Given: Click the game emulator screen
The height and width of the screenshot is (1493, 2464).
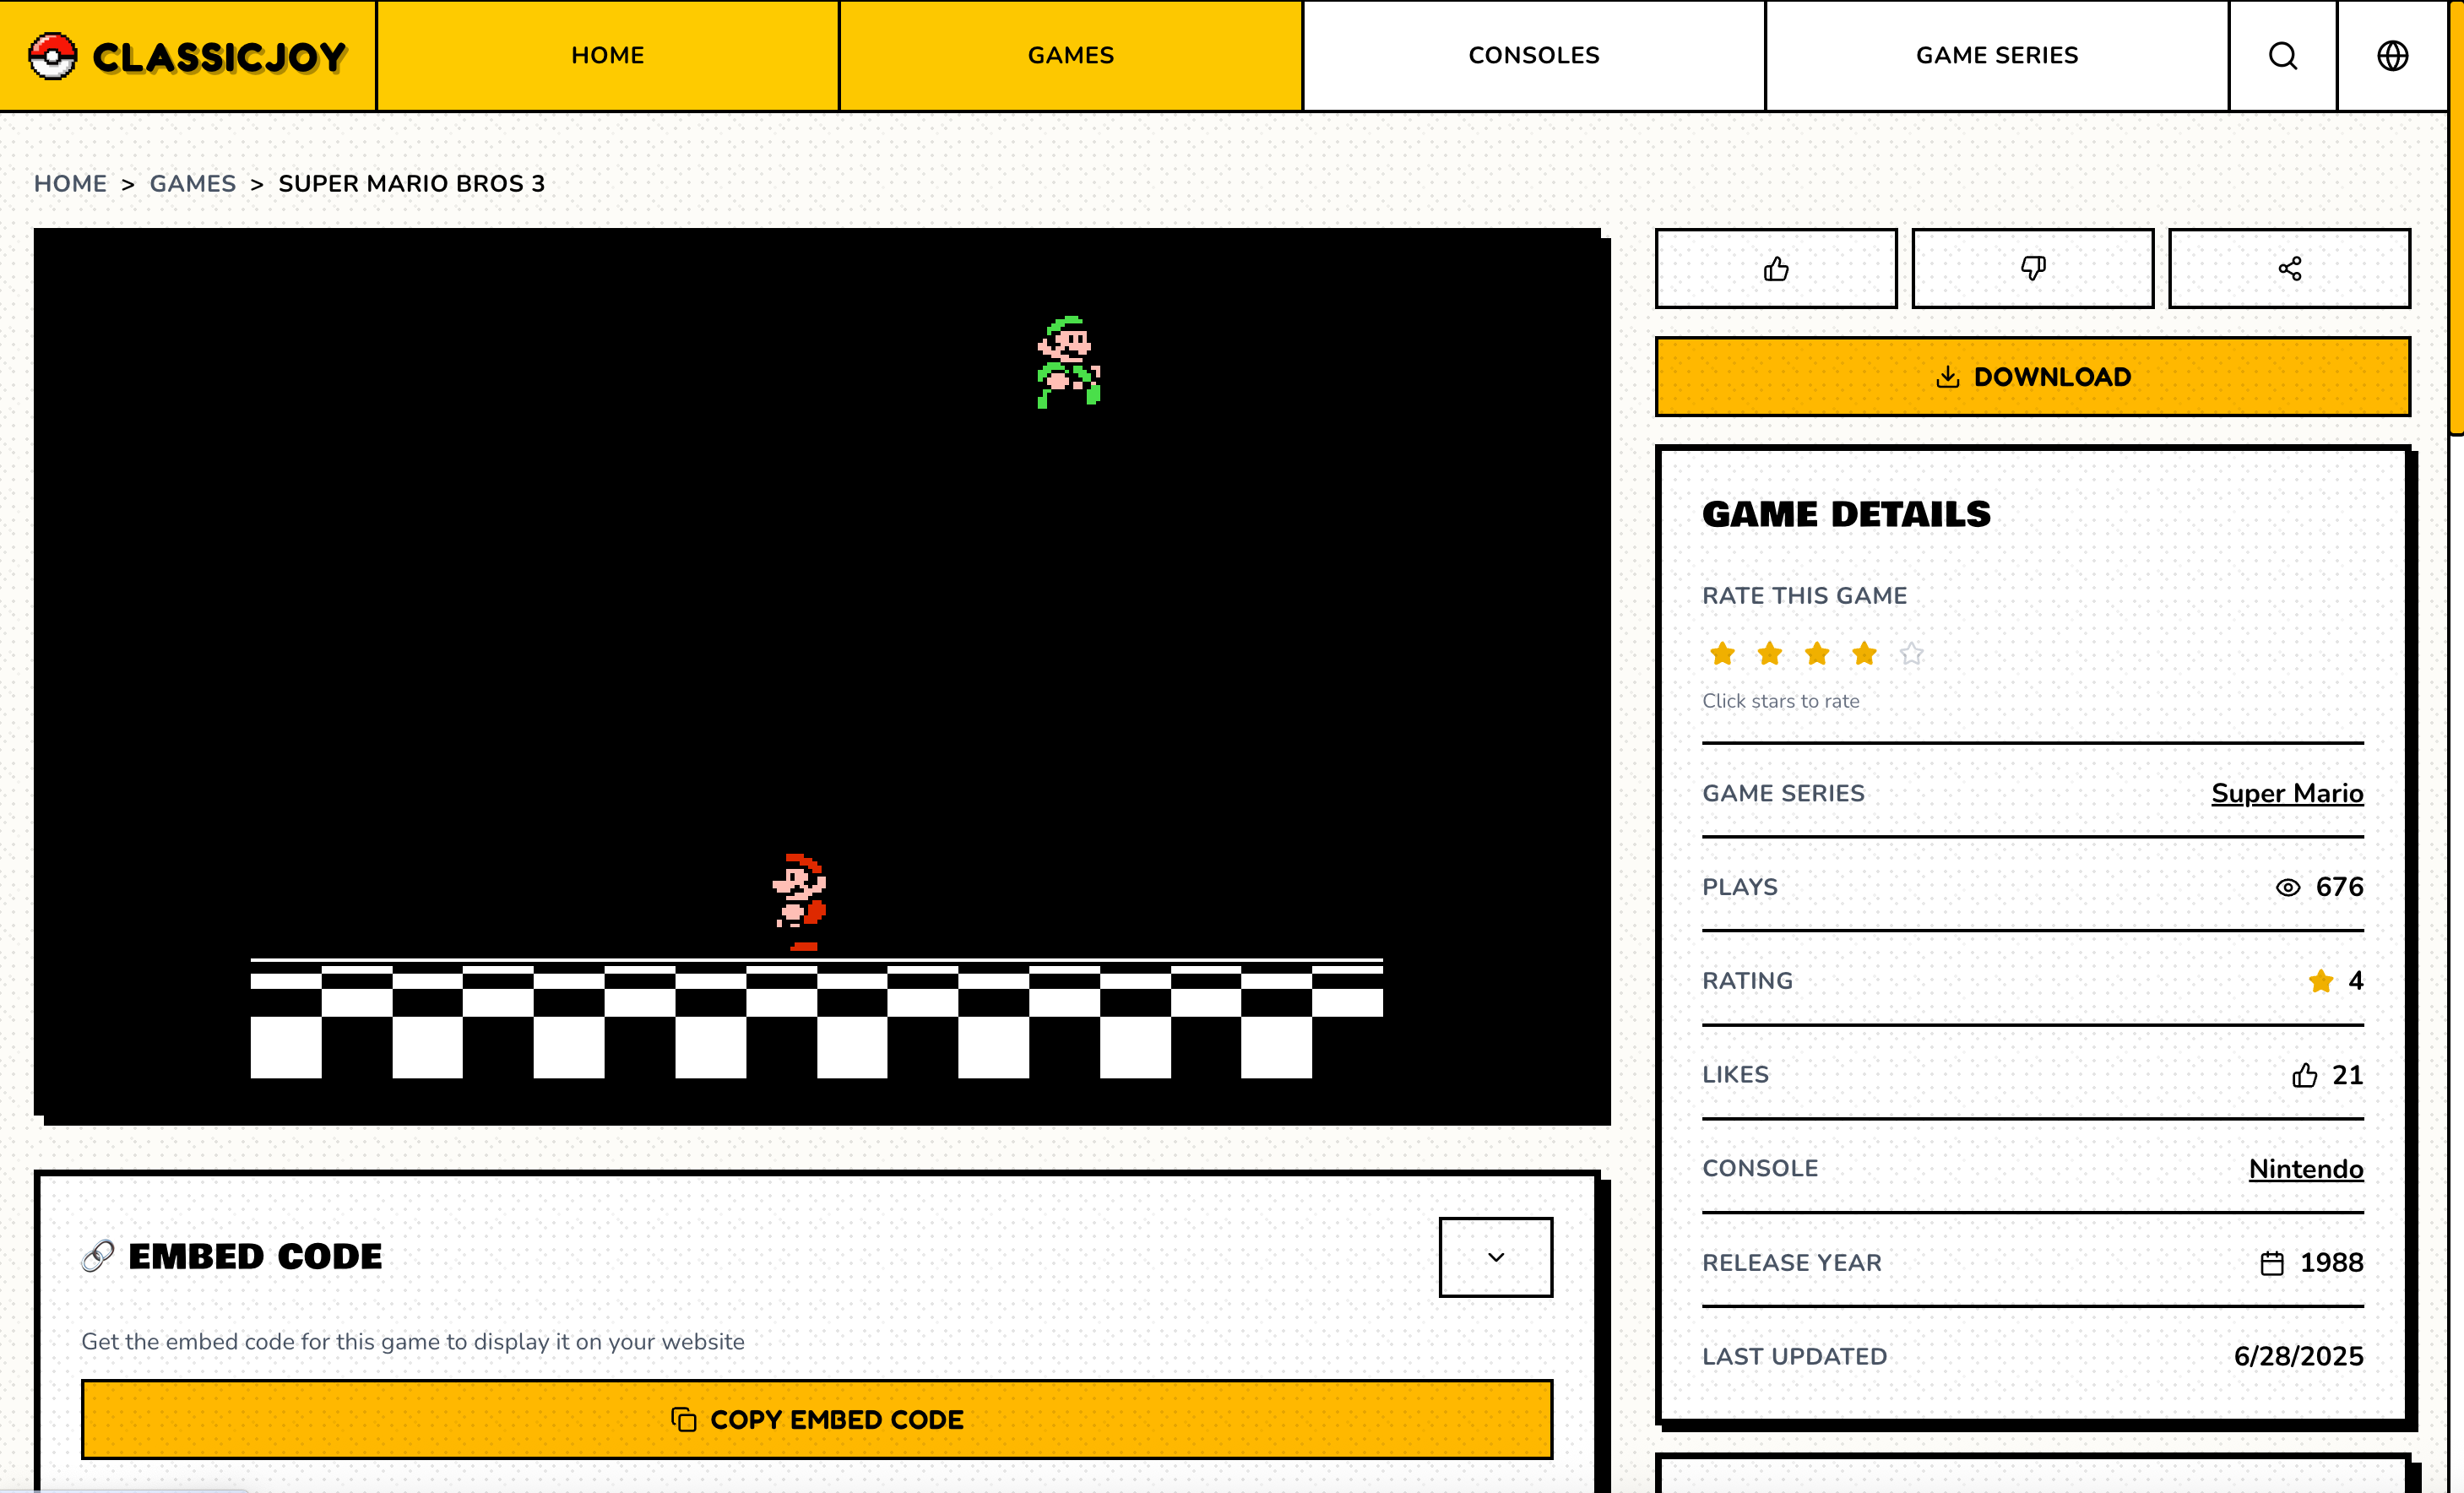Looking at the screenshot, I should tap(817, 671).
